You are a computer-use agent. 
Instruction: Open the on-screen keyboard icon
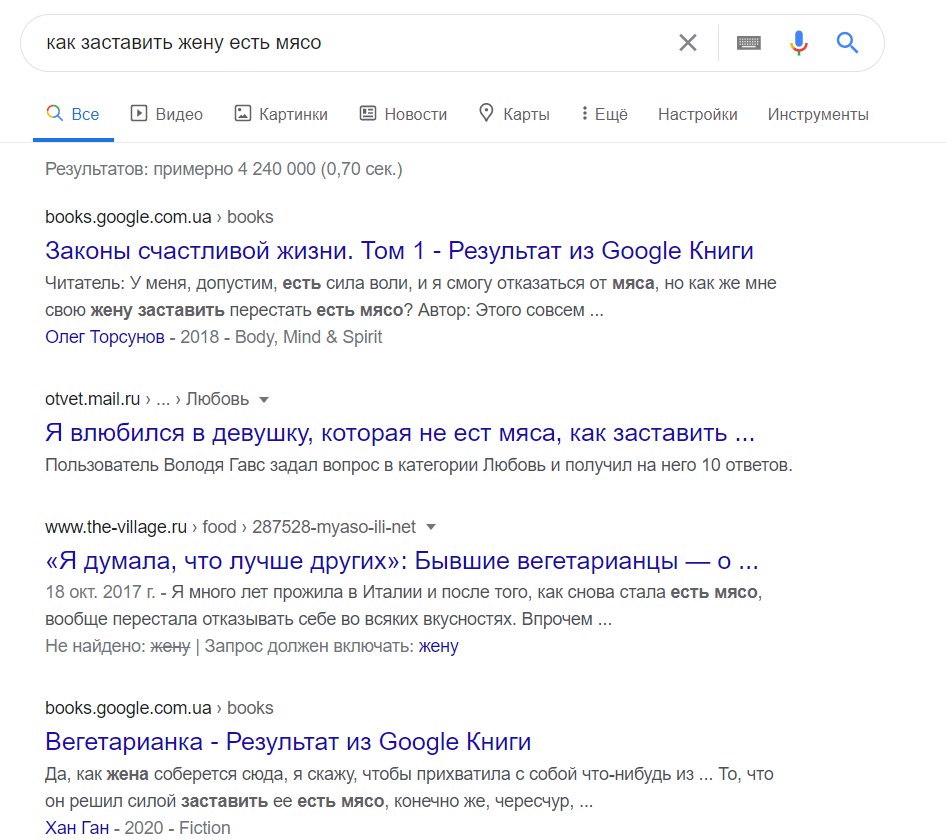coord(749,43)
